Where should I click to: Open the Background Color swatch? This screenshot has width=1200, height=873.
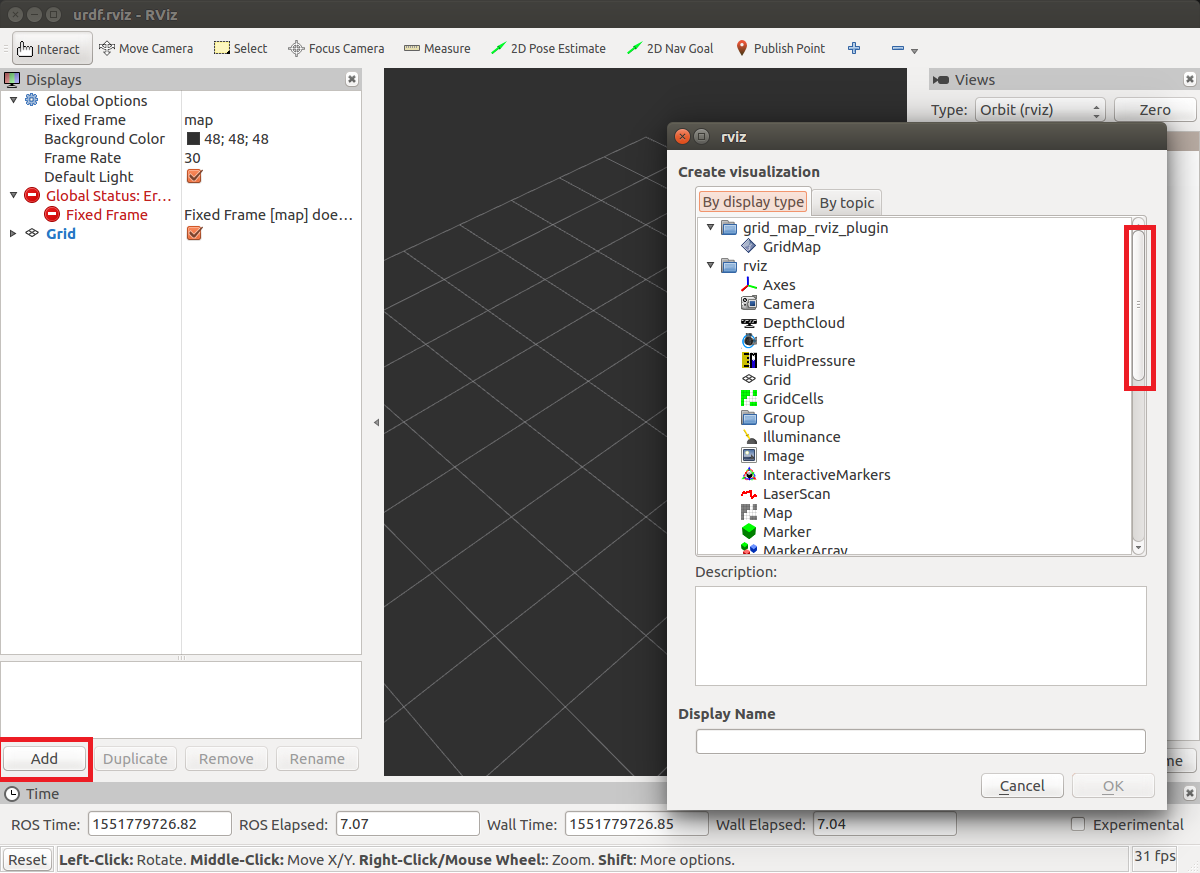(x=193, y=139)
